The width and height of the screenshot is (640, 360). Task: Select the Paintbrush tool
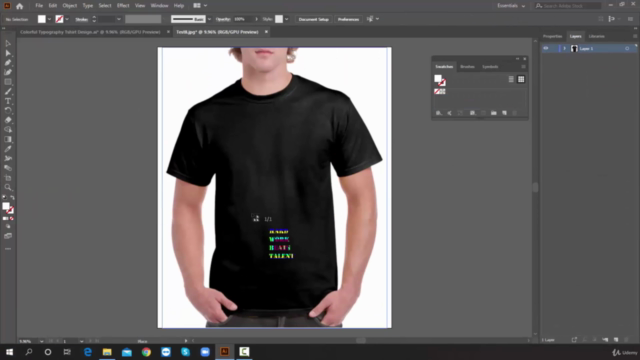pyautogui.click(x=8, y=91)
